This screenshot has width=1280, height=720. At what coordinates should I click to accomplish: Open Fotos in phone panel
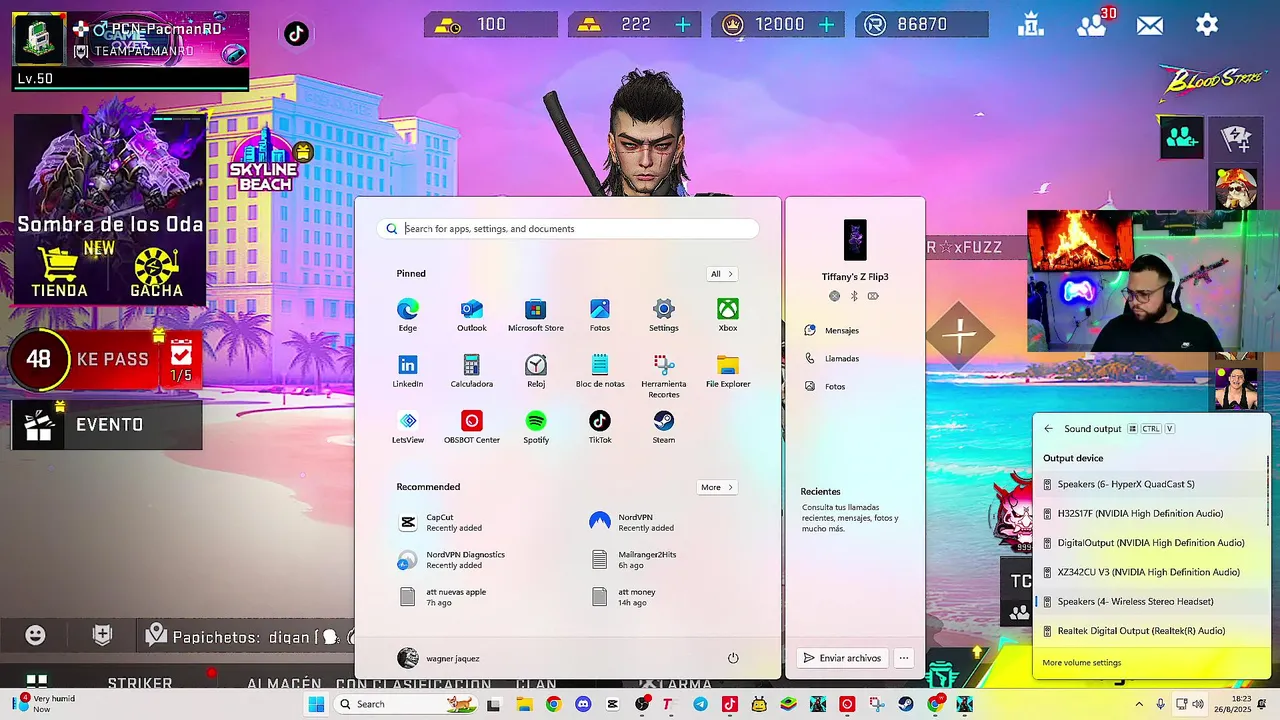coord(826,386)
